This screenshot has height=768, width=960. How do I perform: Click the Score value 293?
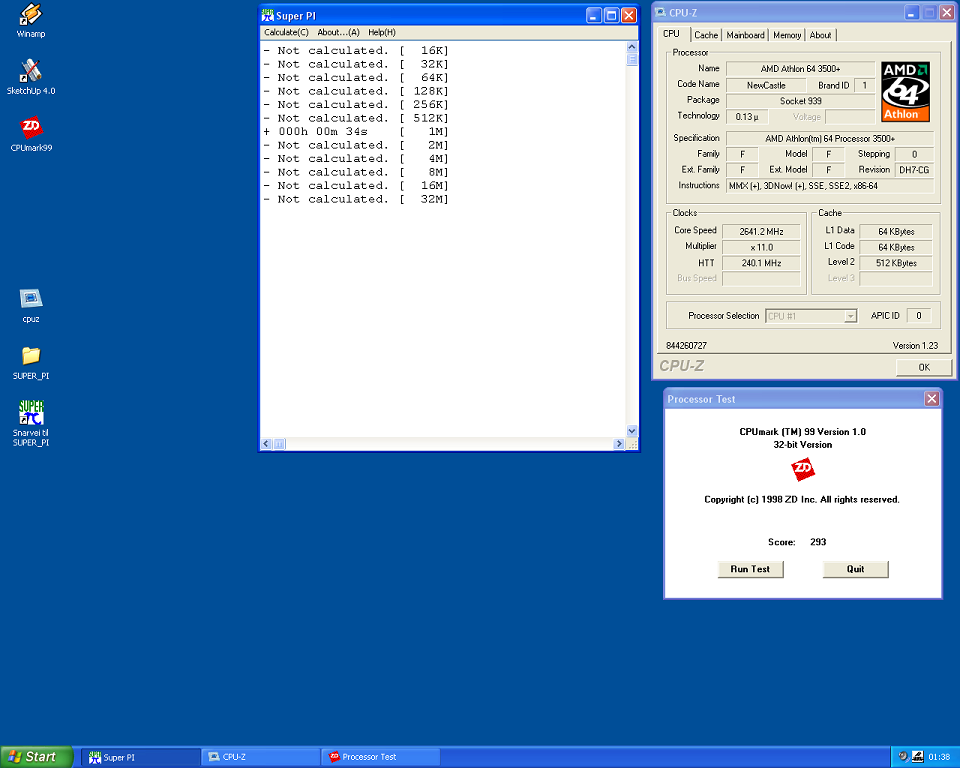pyautogui.click(x=818, y=542)
